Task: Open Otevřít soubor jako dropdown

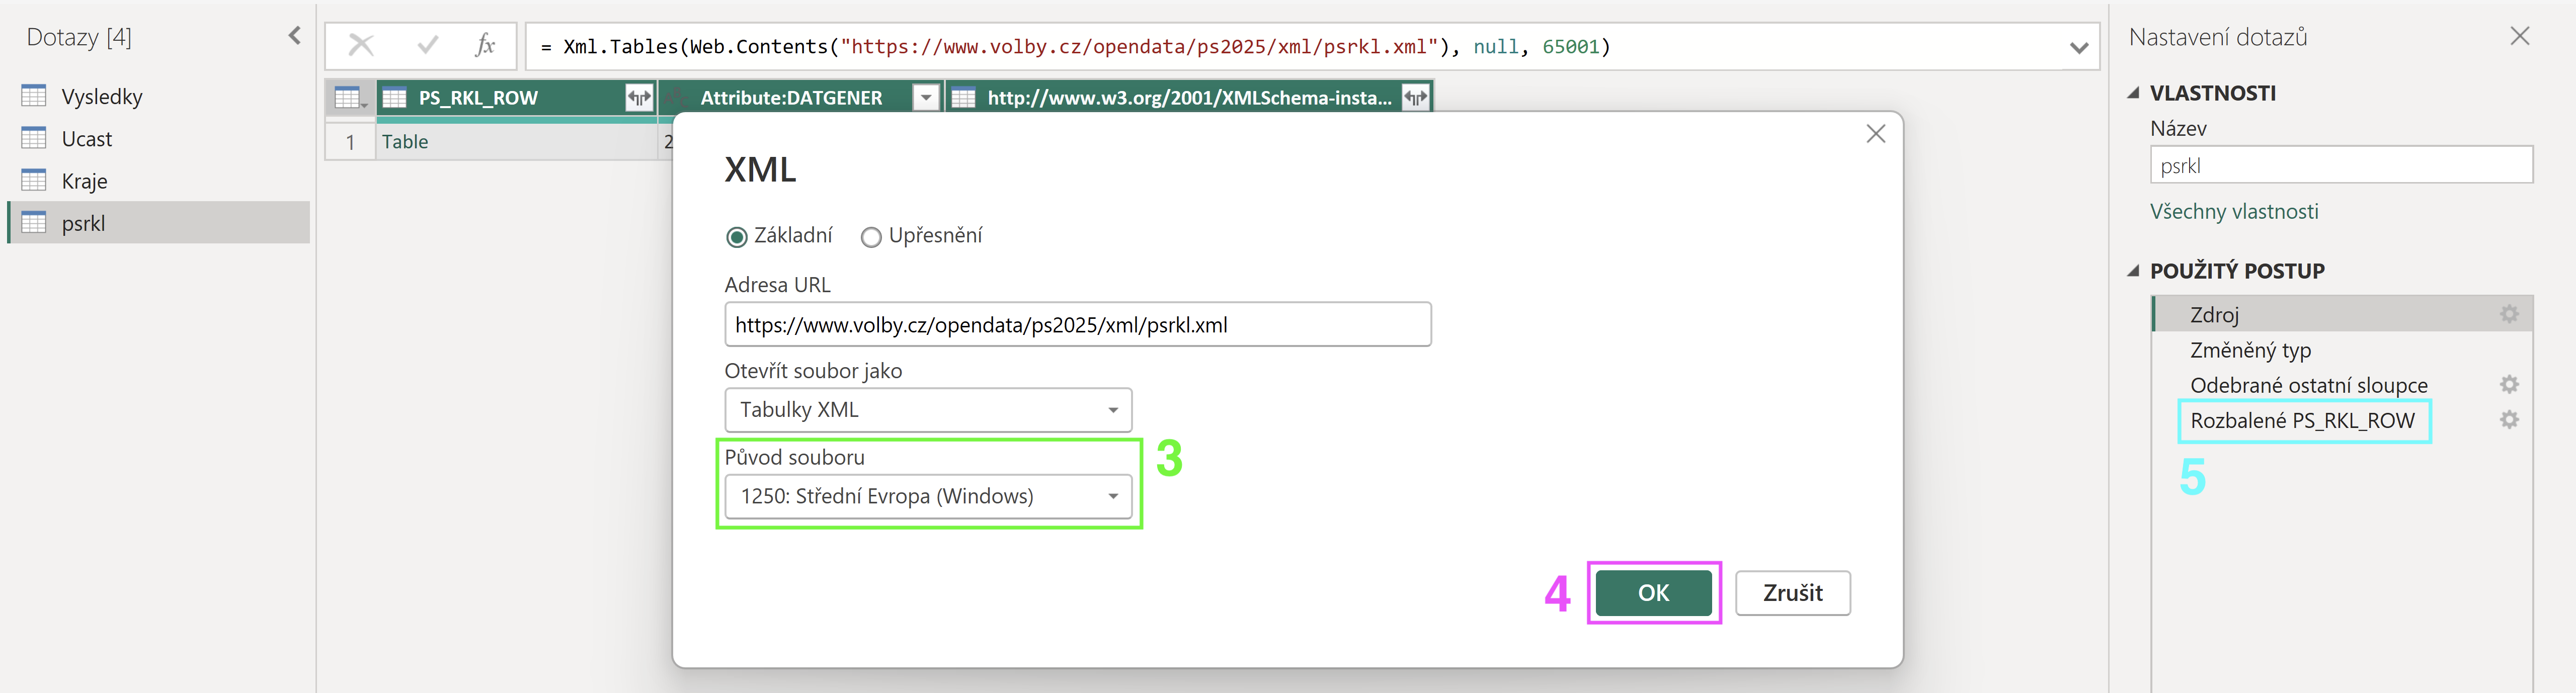Action: pyautogui.click(x=928, y=410)
